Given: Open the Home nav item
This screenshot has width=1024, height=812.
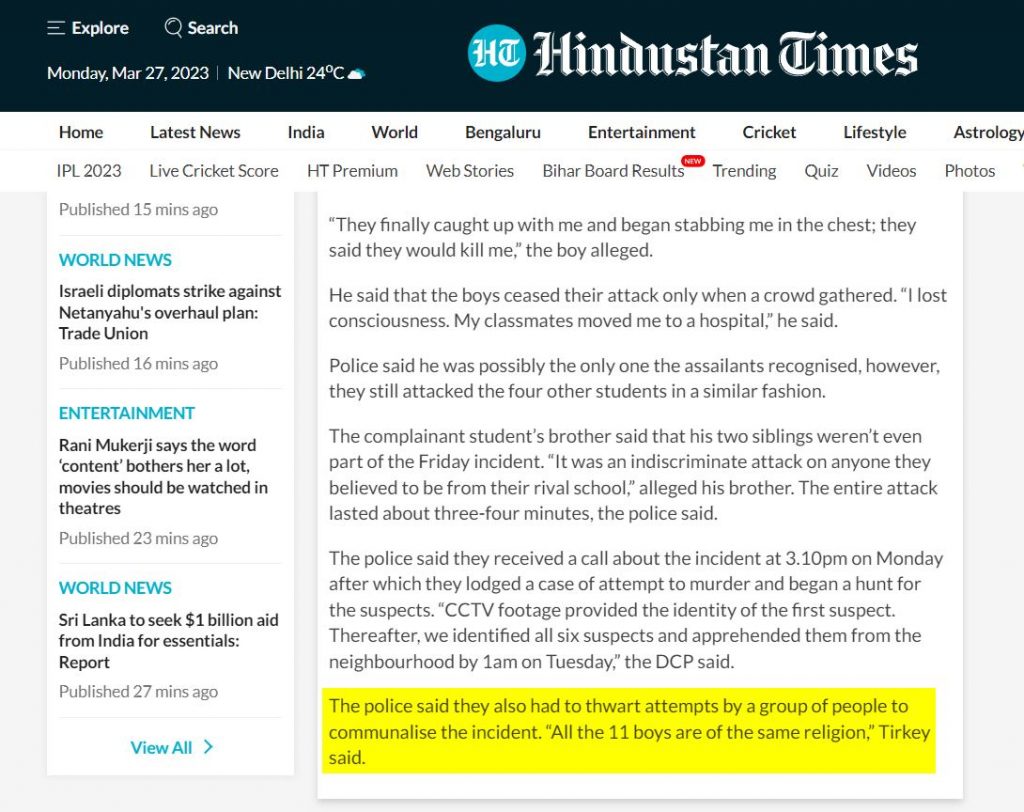Looking at the screenshot, I should point(81,132).
